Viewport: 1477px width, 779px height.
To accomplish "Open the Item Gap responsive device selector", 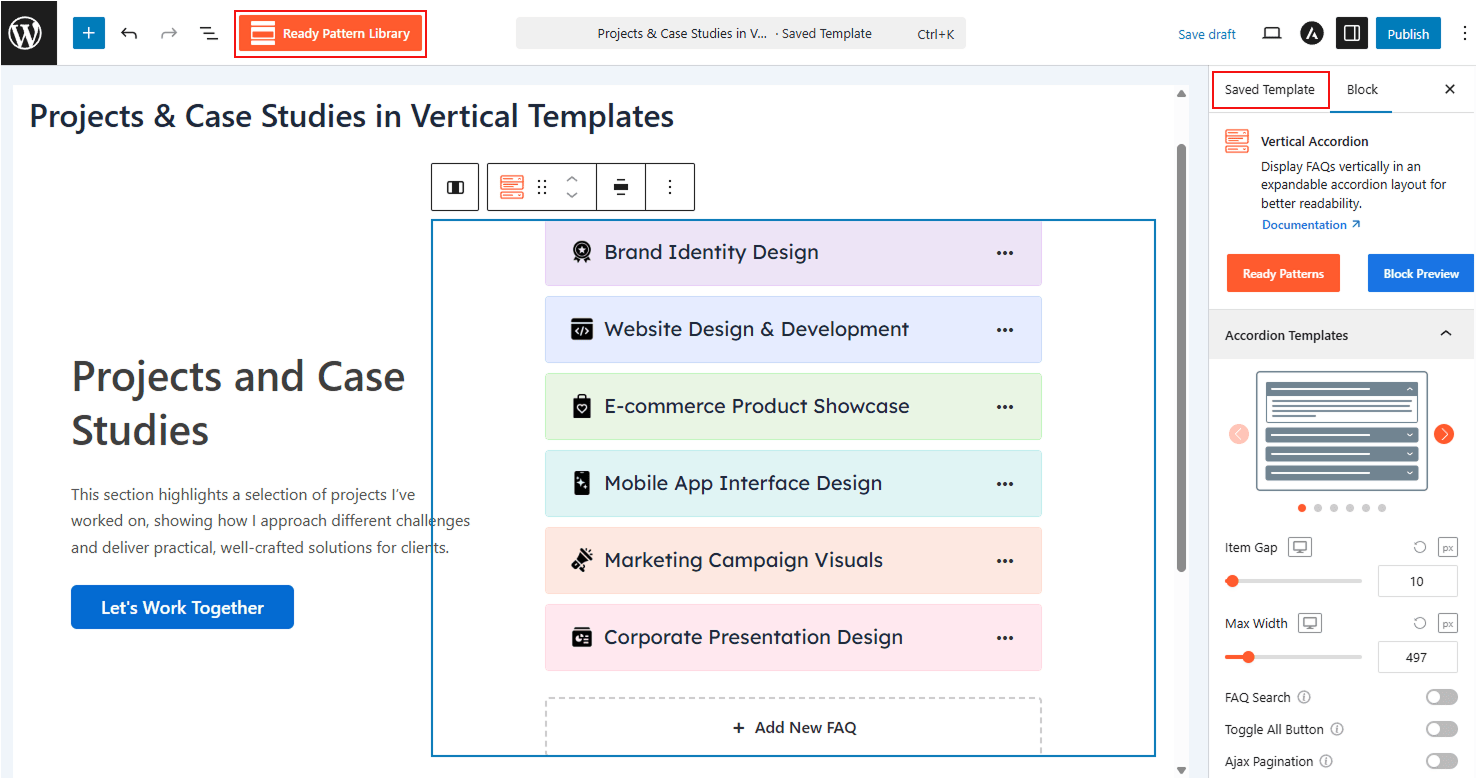I will [1299, 547].
